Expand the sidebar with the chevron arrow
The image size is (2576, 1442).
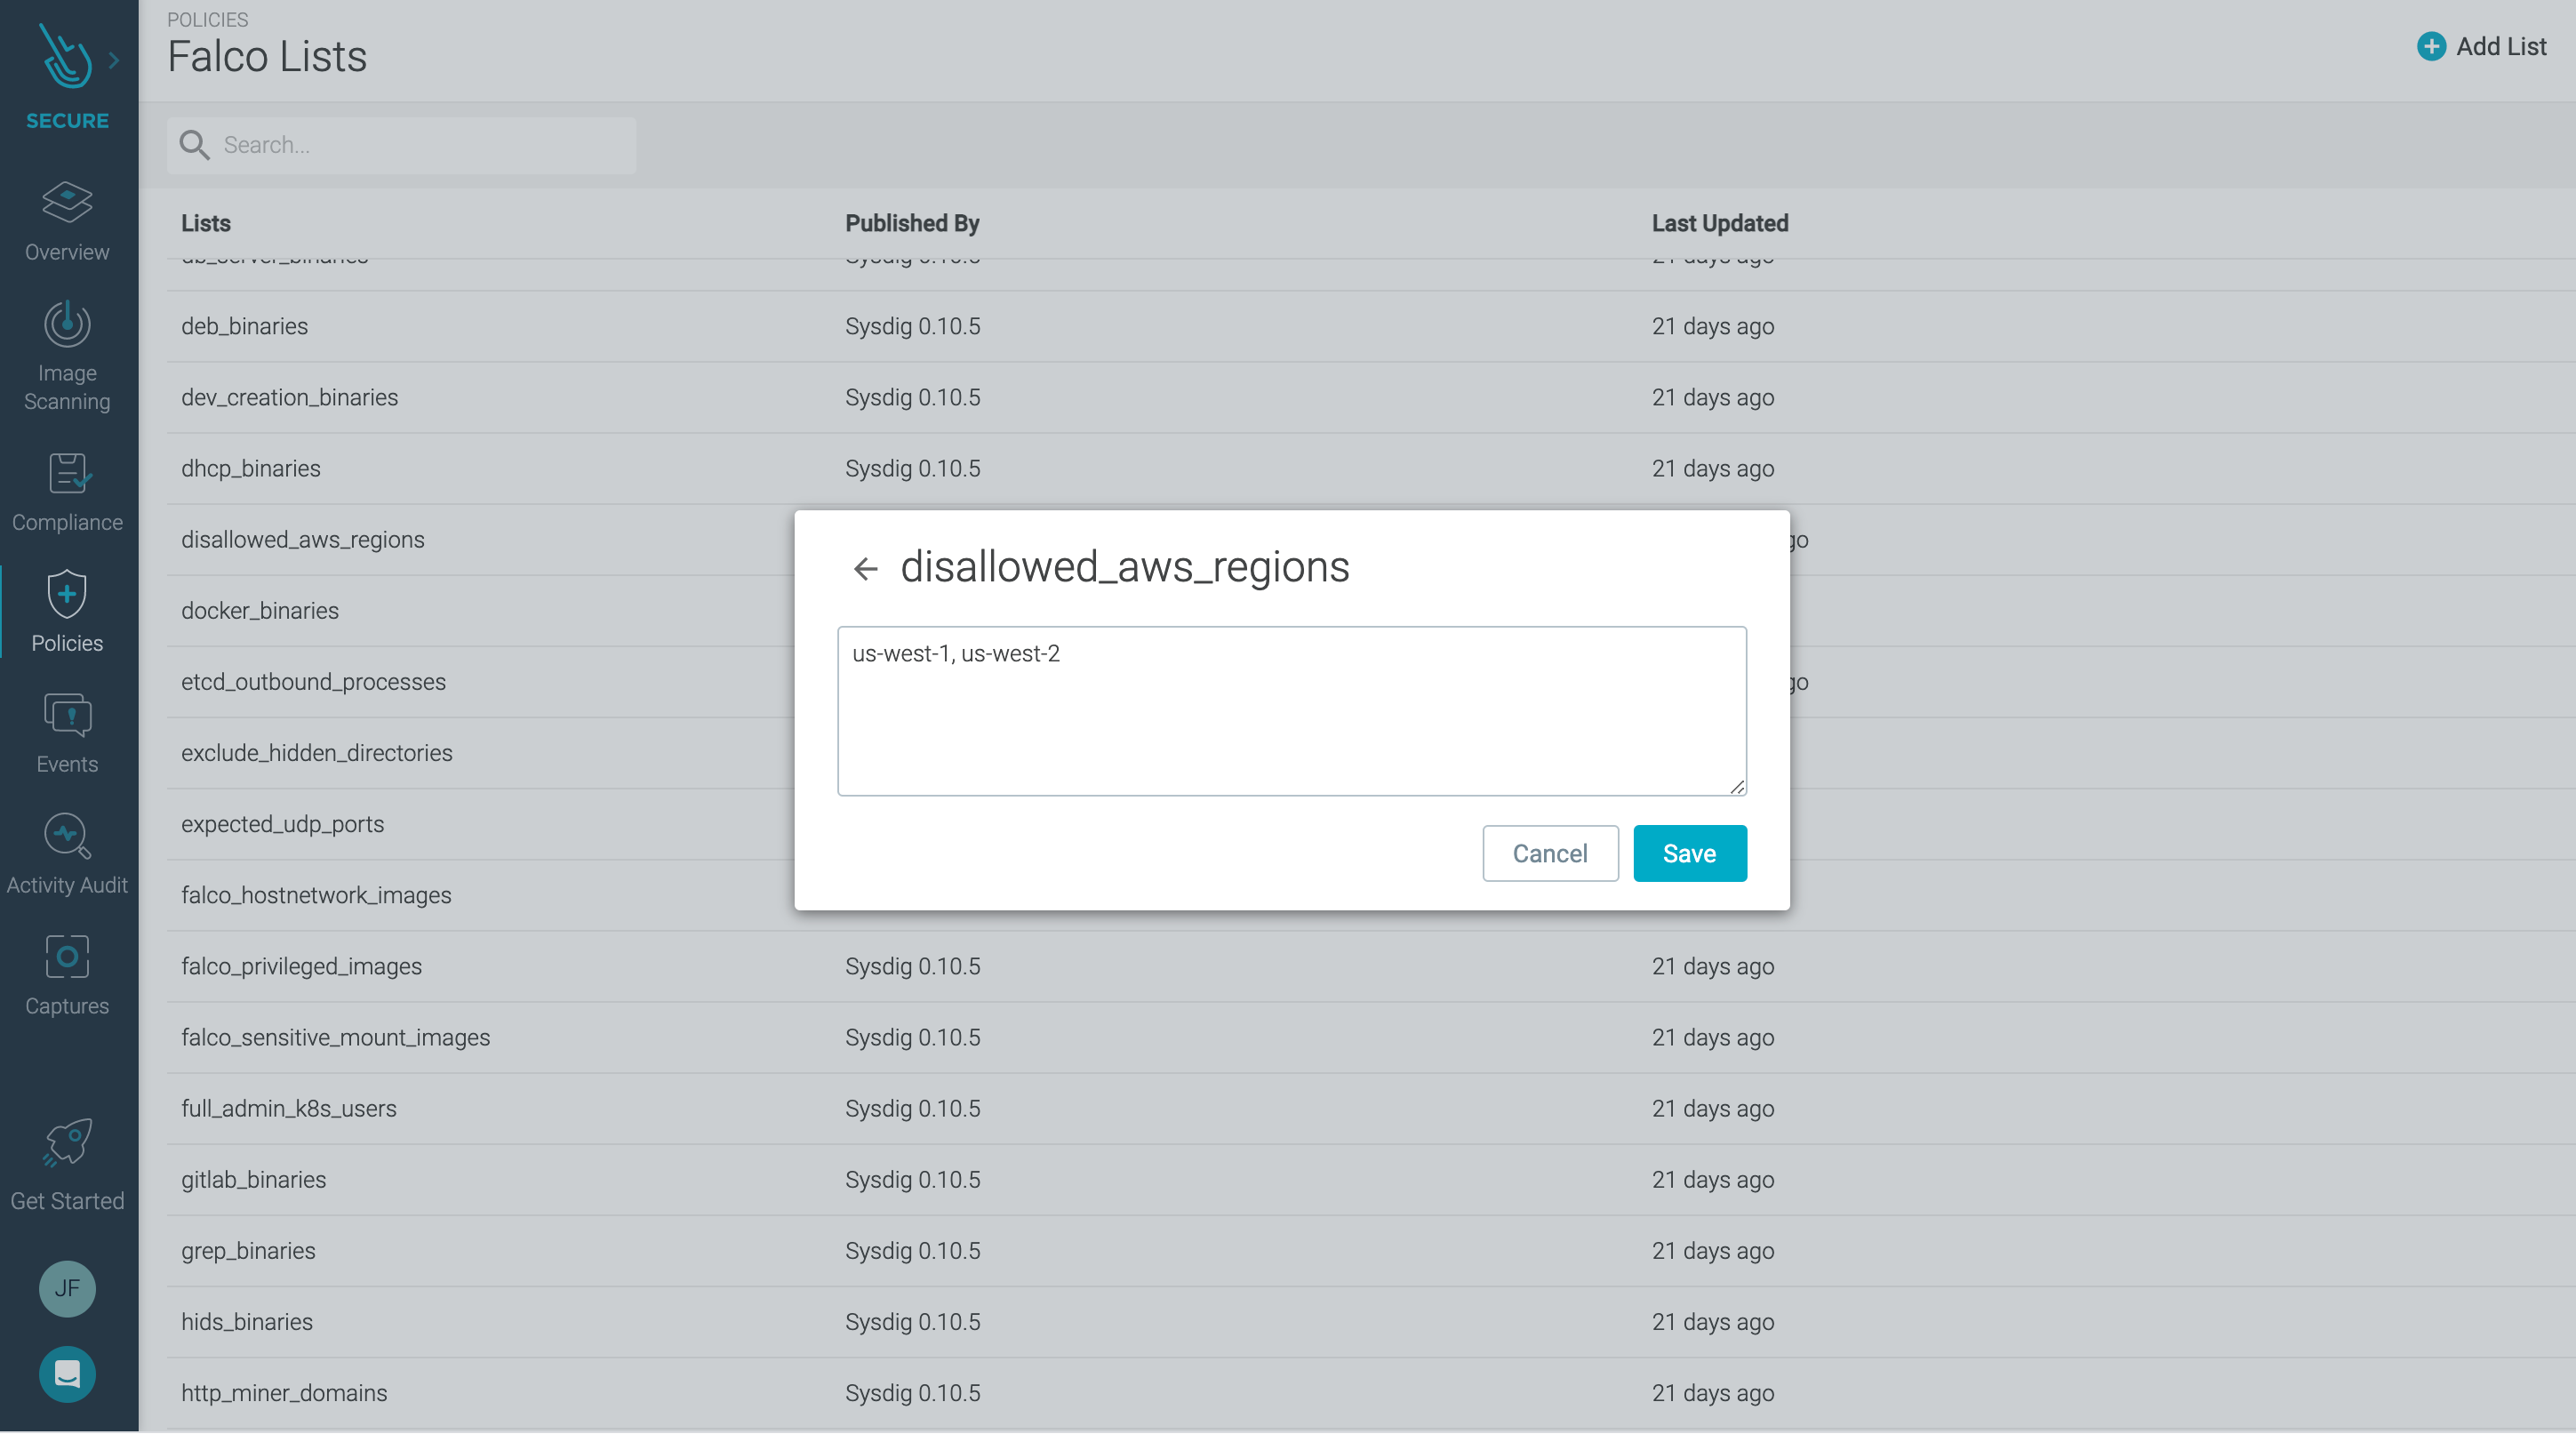[114, 61]
